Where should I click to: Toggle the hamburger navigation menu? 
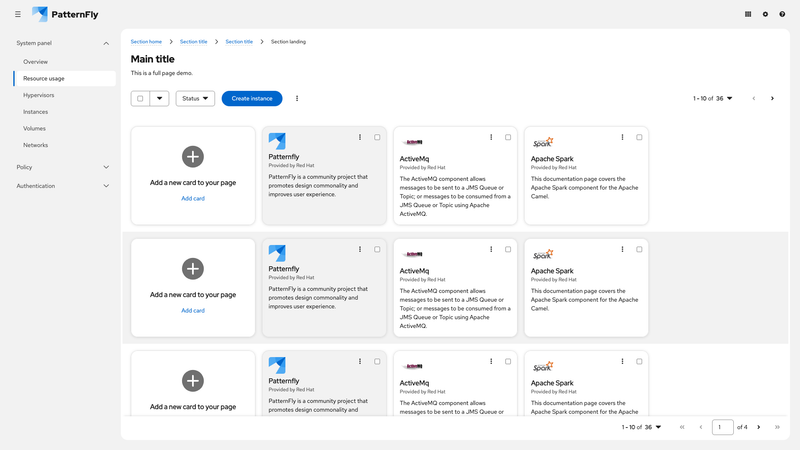coord(18,14)
